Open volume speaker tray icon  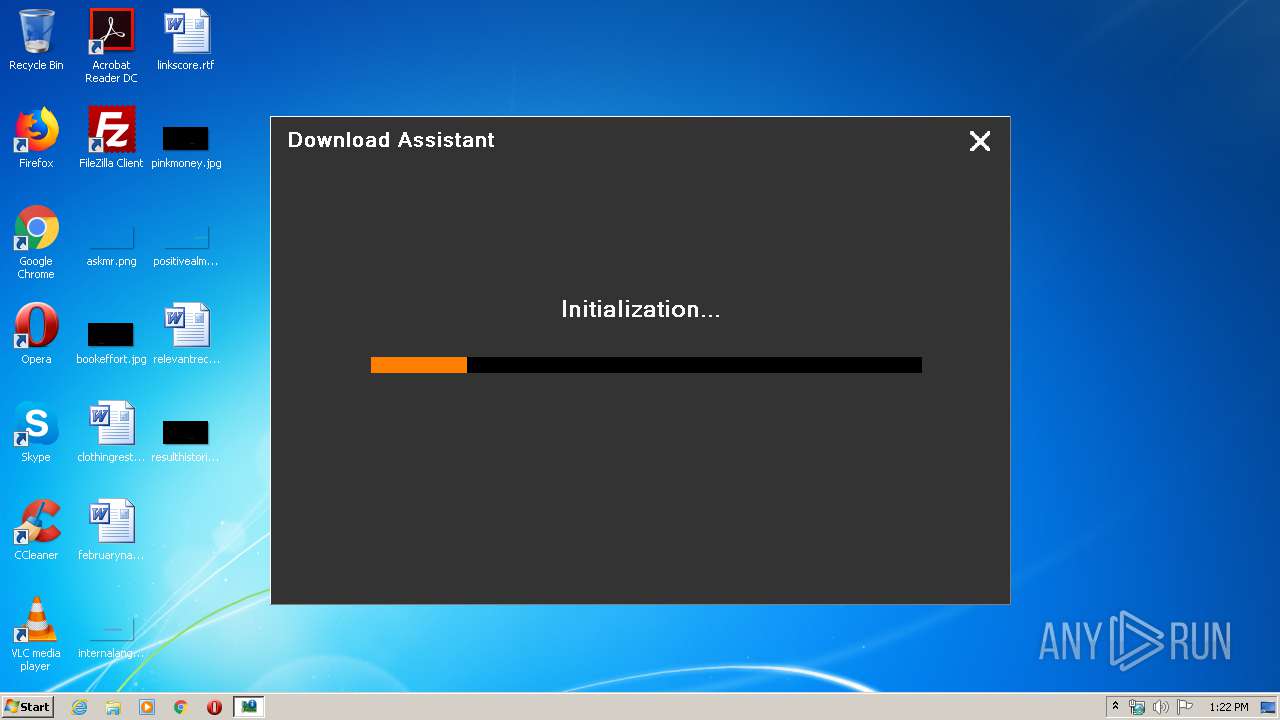(x=1161, y=707)
